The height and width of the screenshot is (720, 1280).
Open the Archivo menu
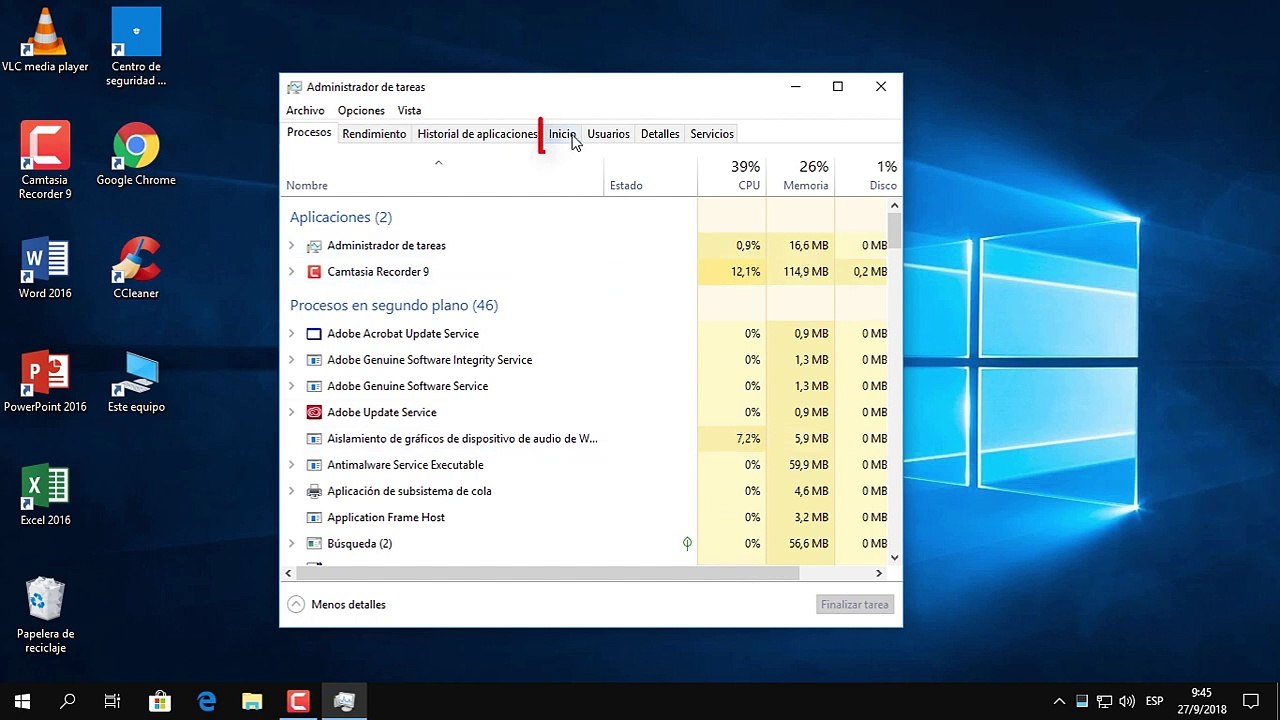[305, 111]
